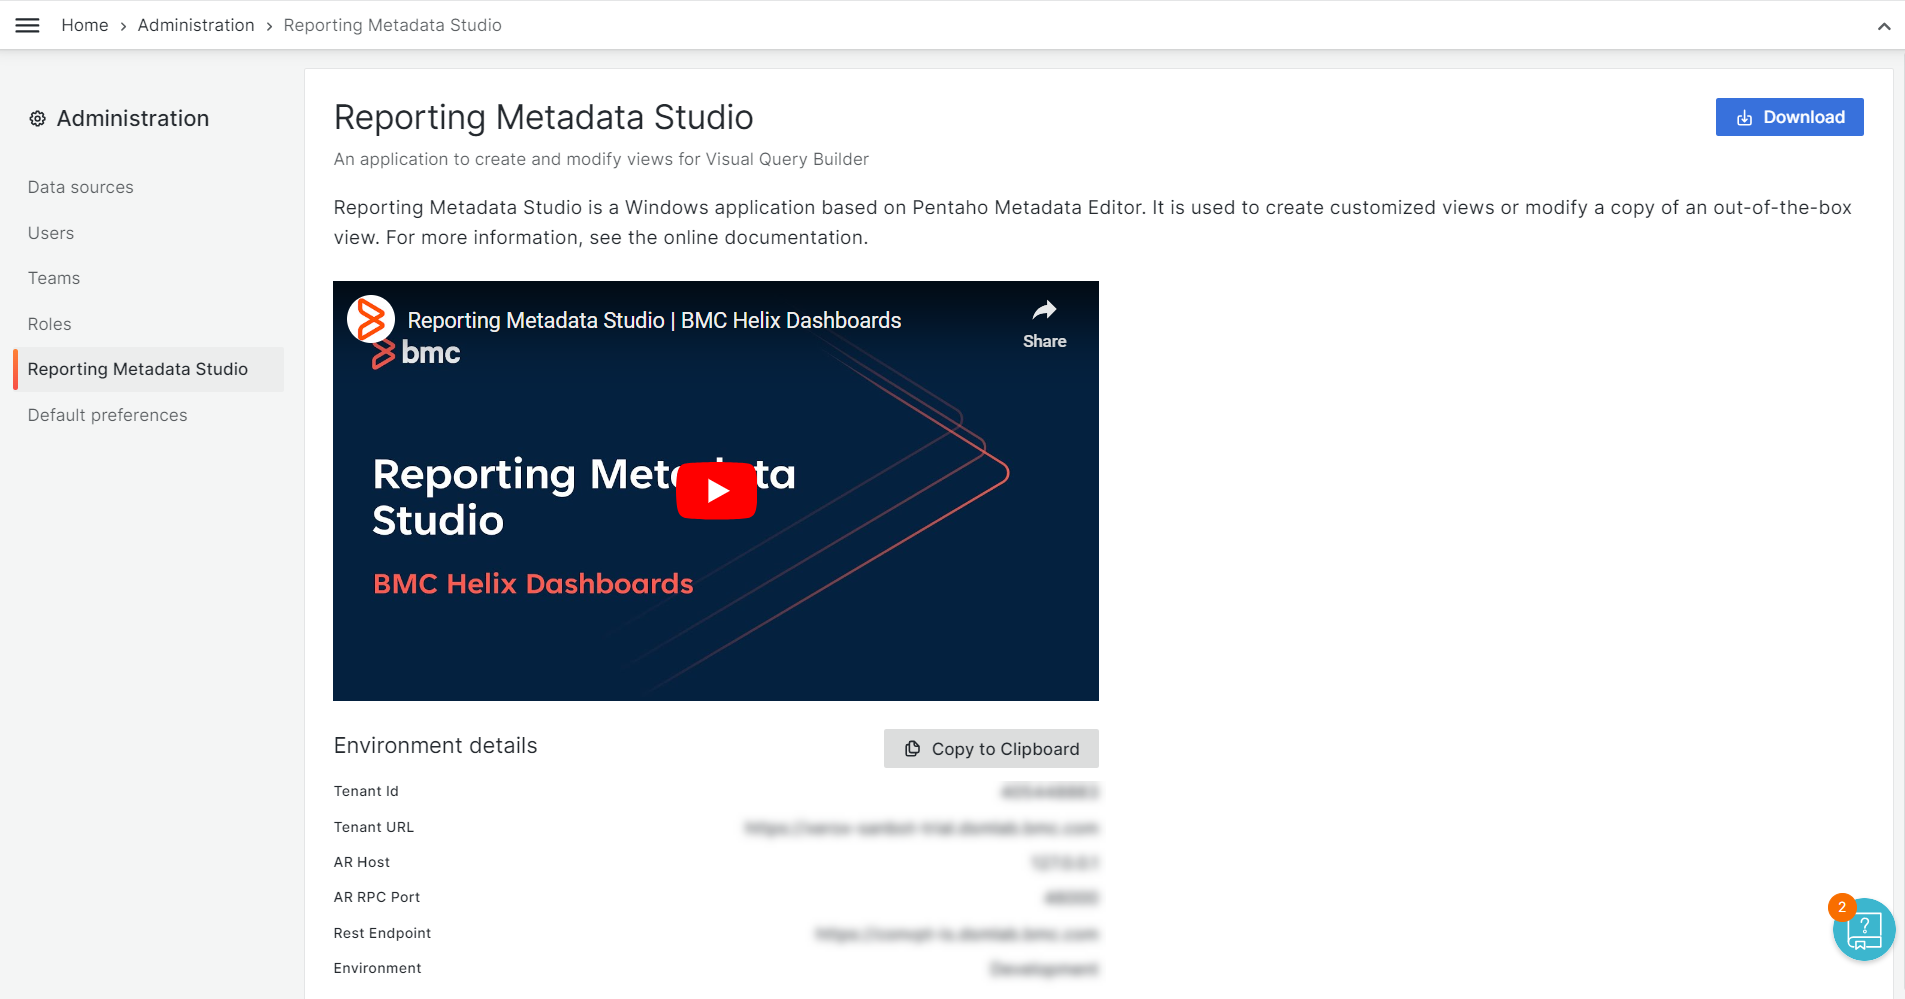
Task: Open Roles in the sidebar
Action: coord(50,324)
